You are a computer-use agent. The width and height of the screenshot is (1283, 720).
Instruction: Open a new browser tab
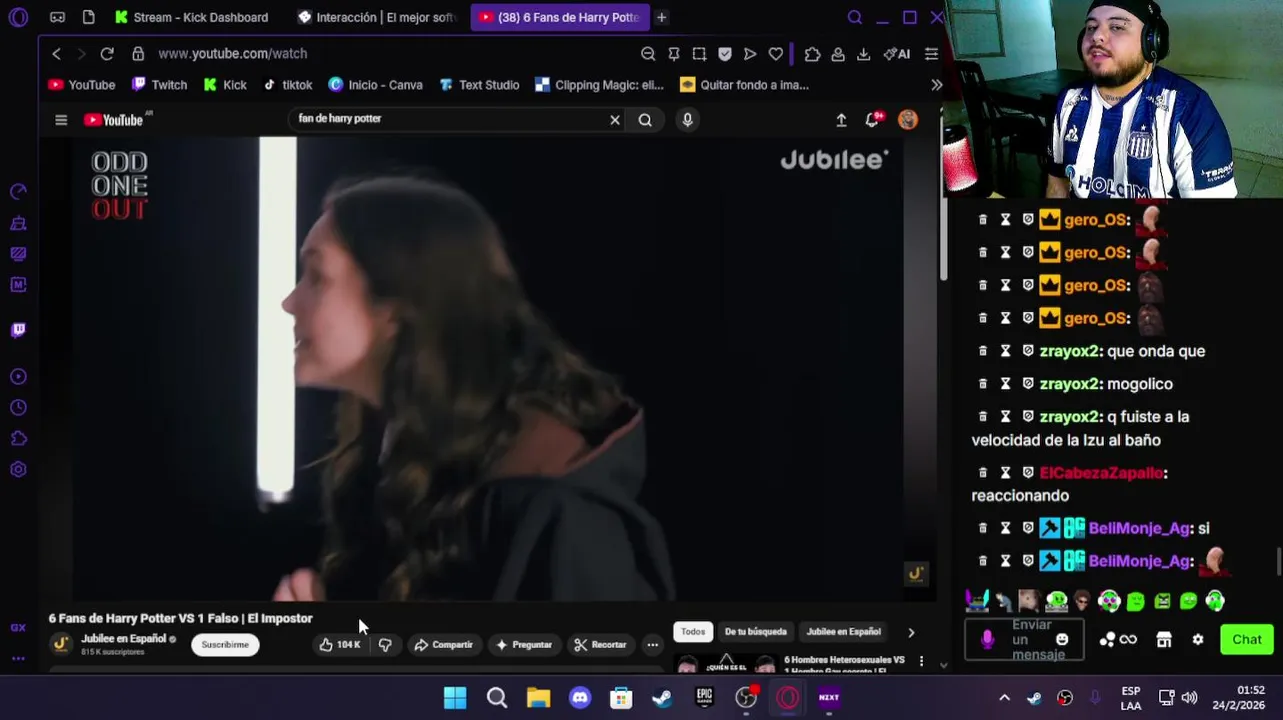(x=661, y=17)
